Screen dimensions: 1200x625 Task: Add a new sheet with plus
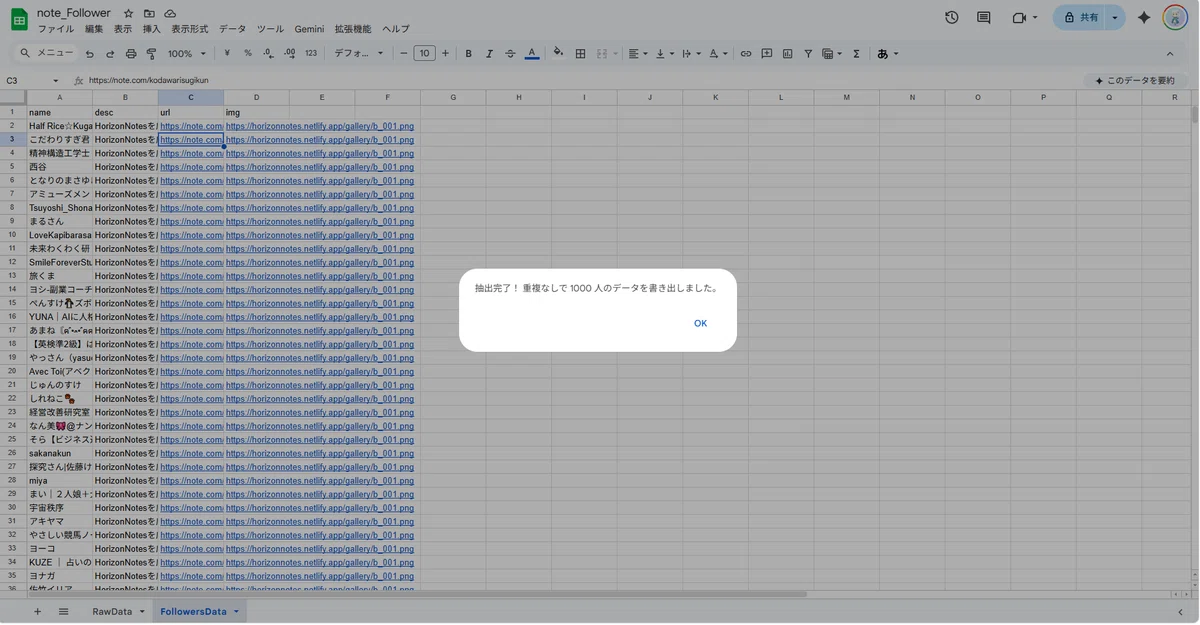tap(38, 612)
